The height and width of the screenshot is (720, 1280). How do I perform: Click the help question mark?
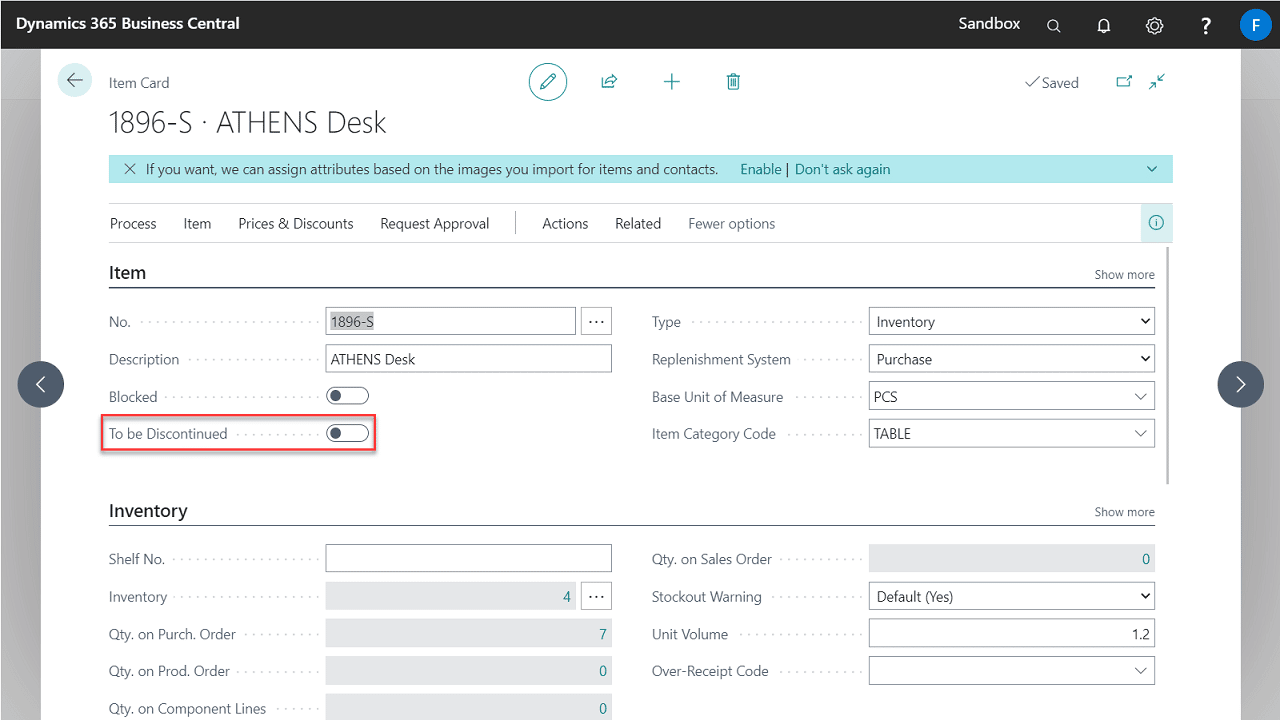[1206, 25]
